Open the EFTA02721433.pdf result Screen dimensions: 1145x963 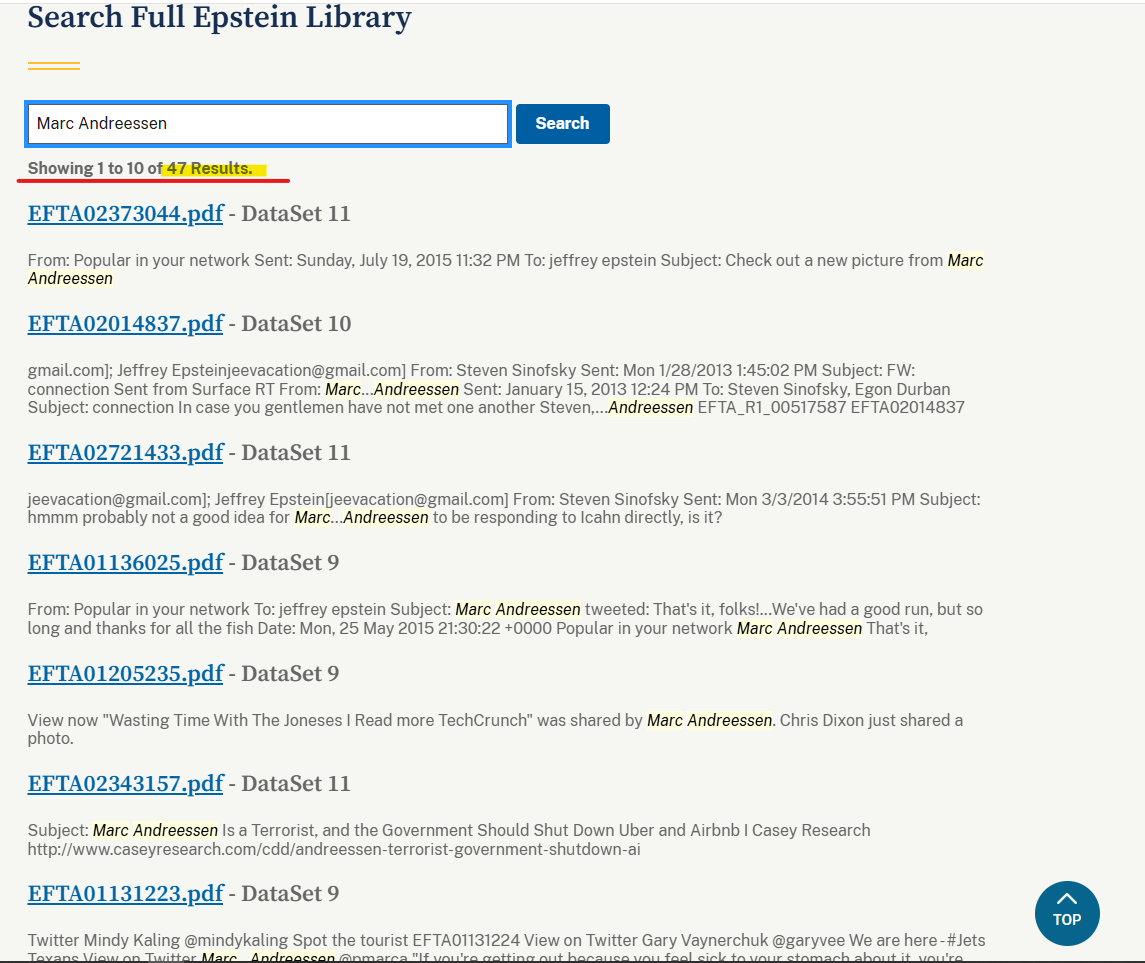tap(125, 453)
